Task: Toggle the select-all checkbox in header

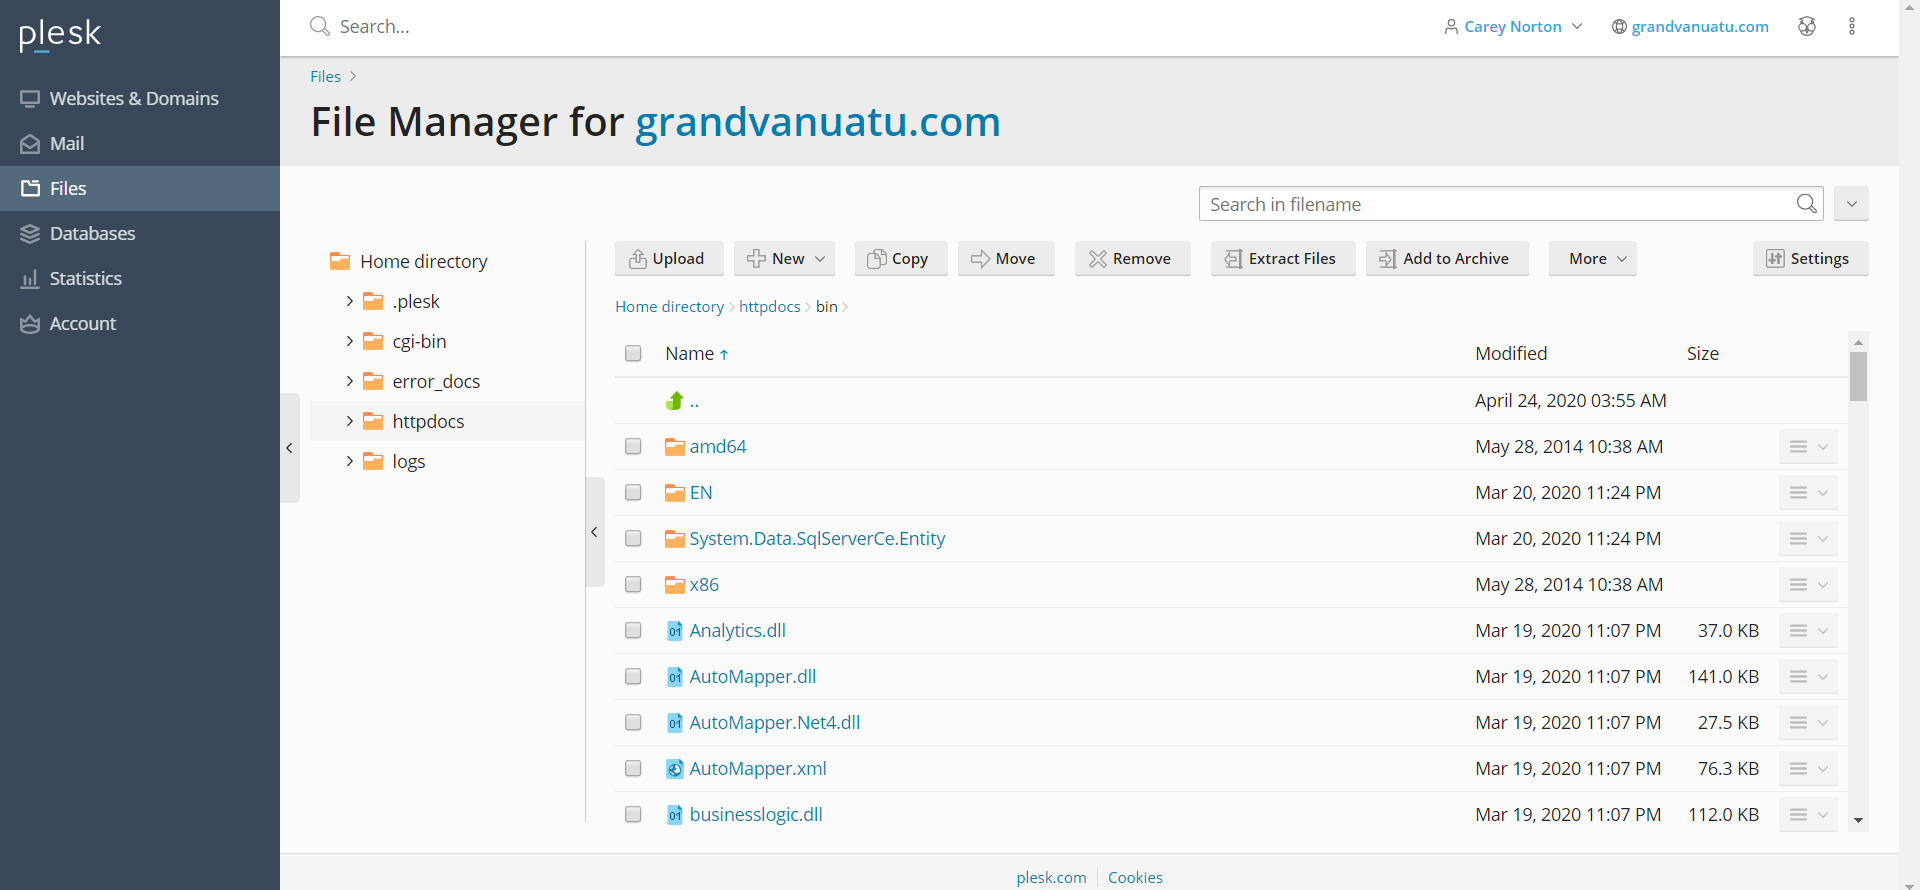Action: coord(633,353)
